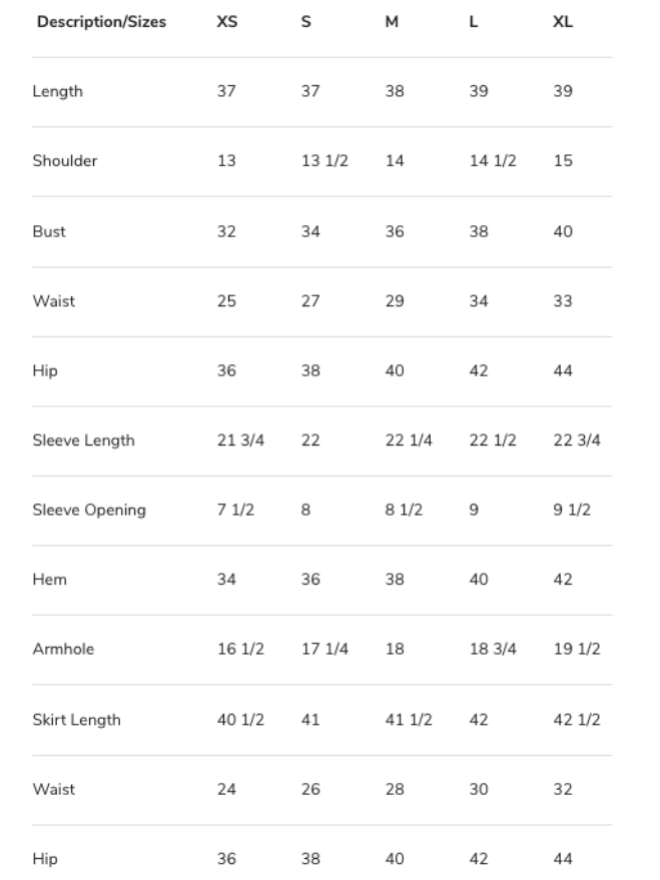Select the Shoulder row label
This screenshot has height=880, width=660.
click(64, 161)
